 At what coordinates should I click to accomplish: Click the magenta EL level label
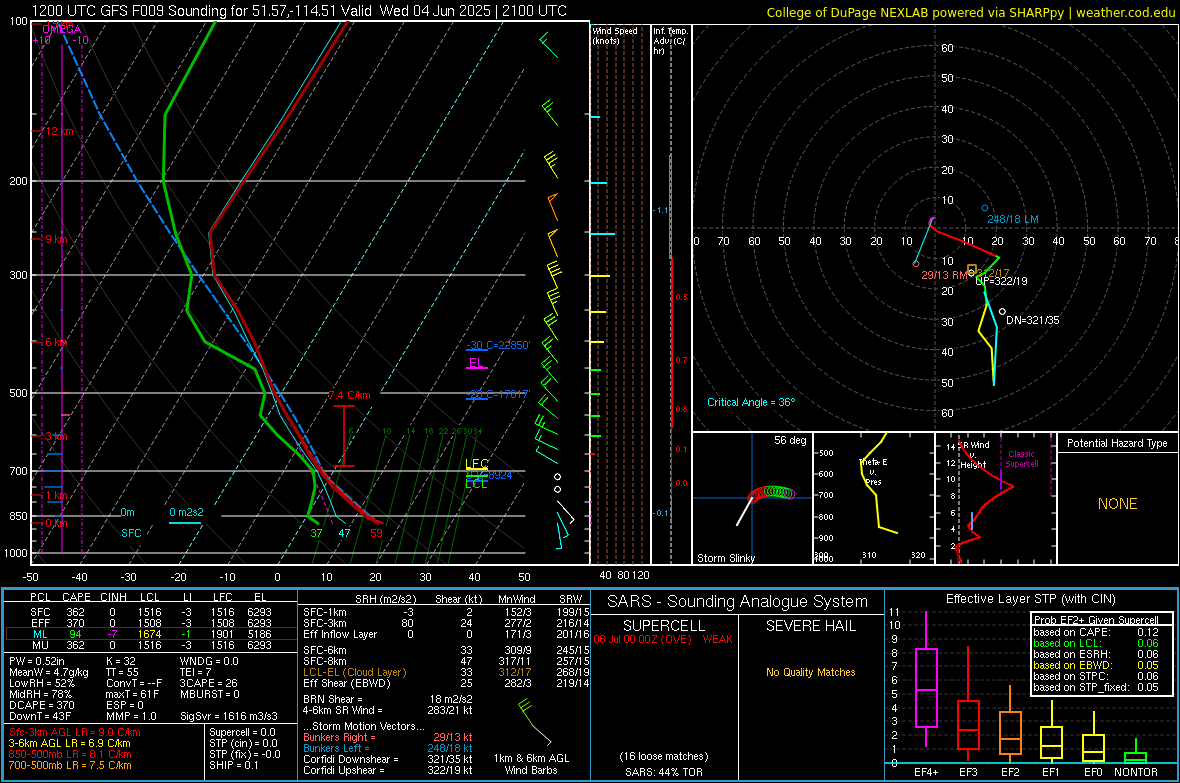click(476, 363)
